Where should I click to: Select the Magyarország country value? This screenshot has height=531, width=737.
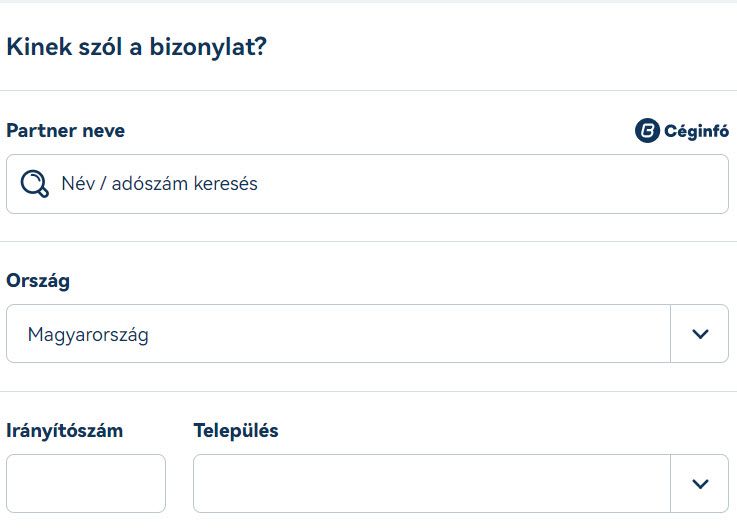pyautogui.click(x=88, y=335)
